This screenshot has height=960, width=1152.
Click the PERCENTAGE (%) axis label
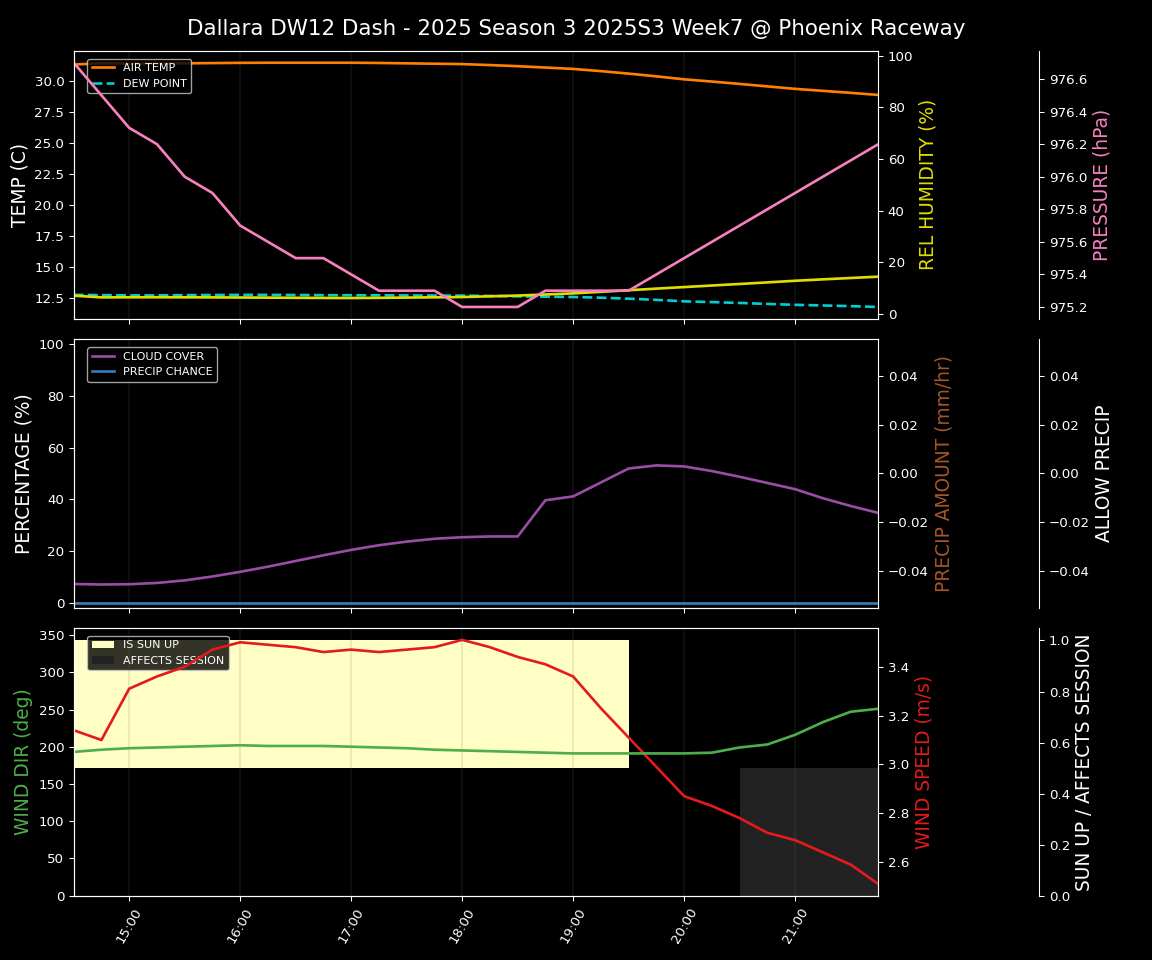22,474
